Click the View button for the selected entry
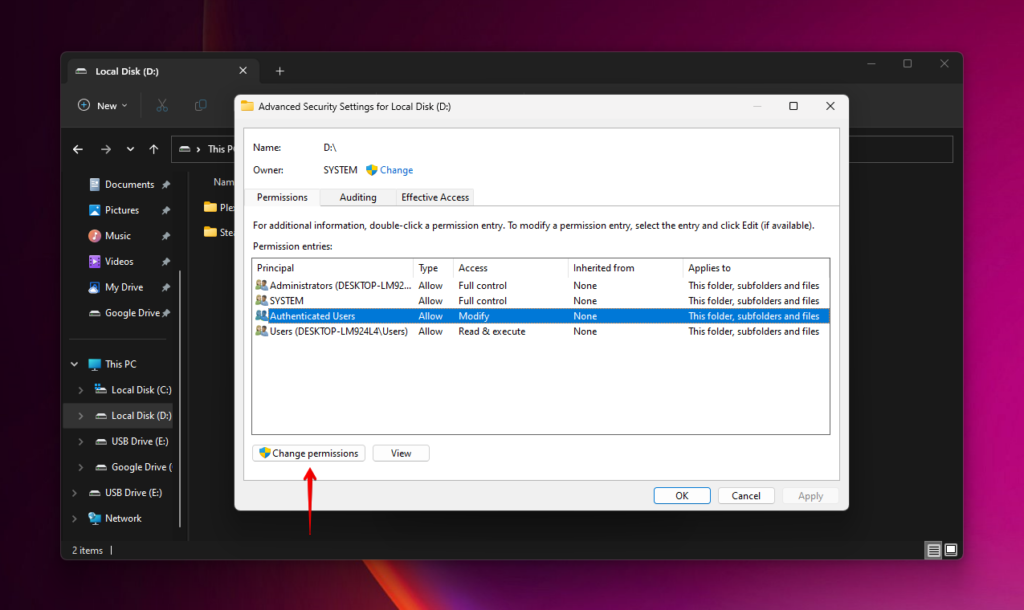The height and width of the screenshot is (610, 1024). tap(400, 453)
